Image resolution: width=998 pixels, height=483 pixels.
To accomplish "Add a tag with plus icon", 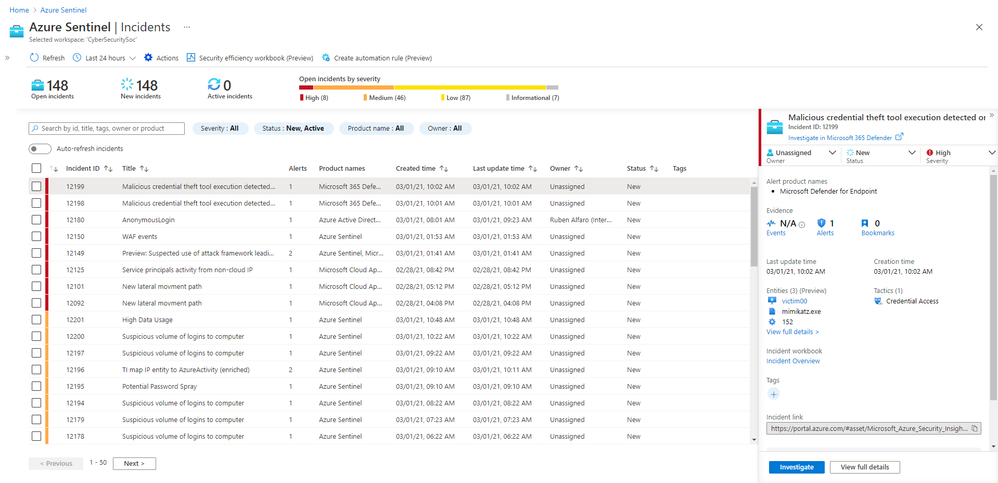I will (x=774, y=394).
